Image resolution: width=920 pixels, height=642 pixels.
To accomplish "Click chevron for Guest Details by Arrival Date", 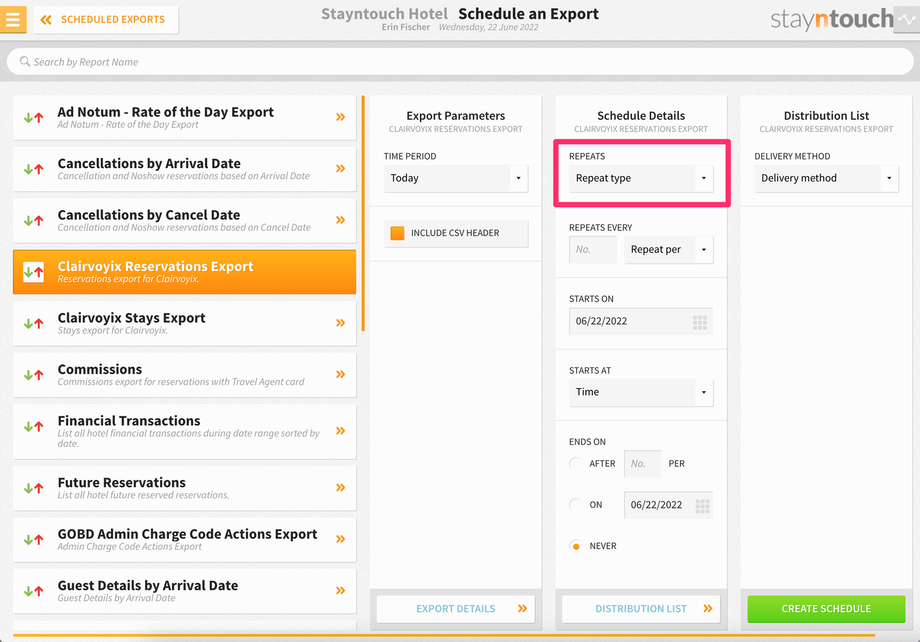I will [340, 590].
